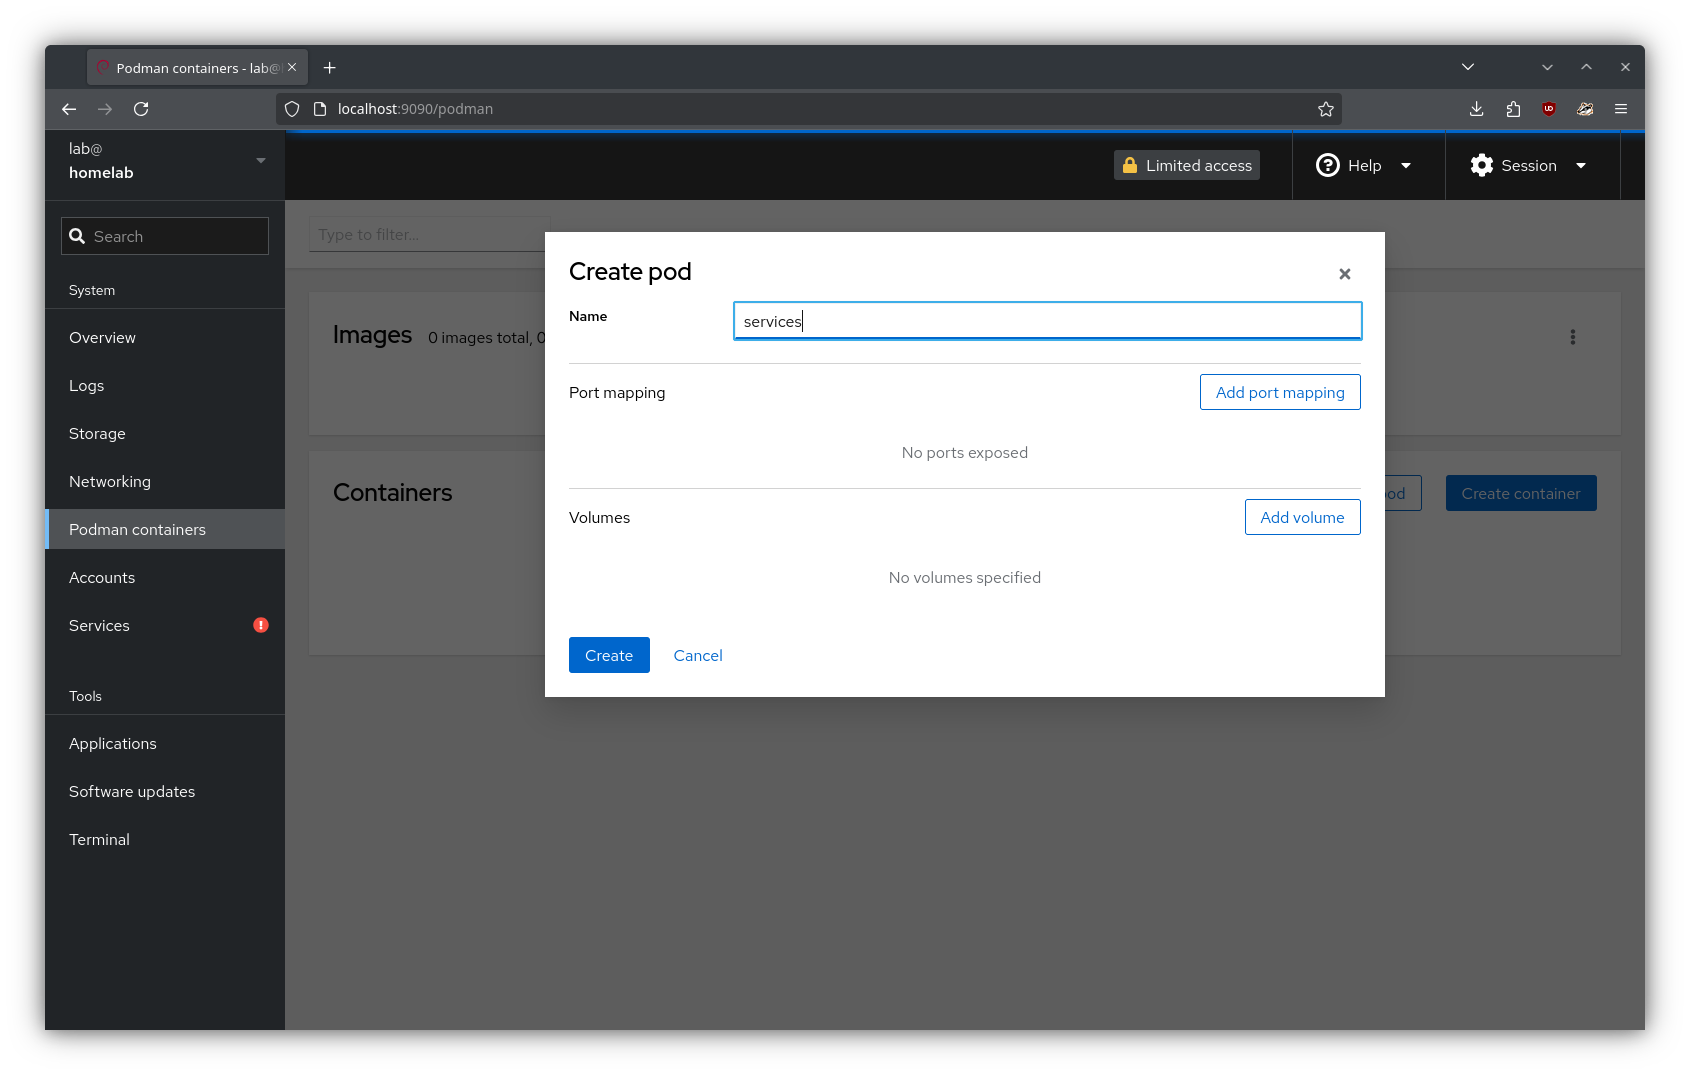The image size is (1690, 1075).
Task: Click the Add volume button
Action: [1301, 517]
